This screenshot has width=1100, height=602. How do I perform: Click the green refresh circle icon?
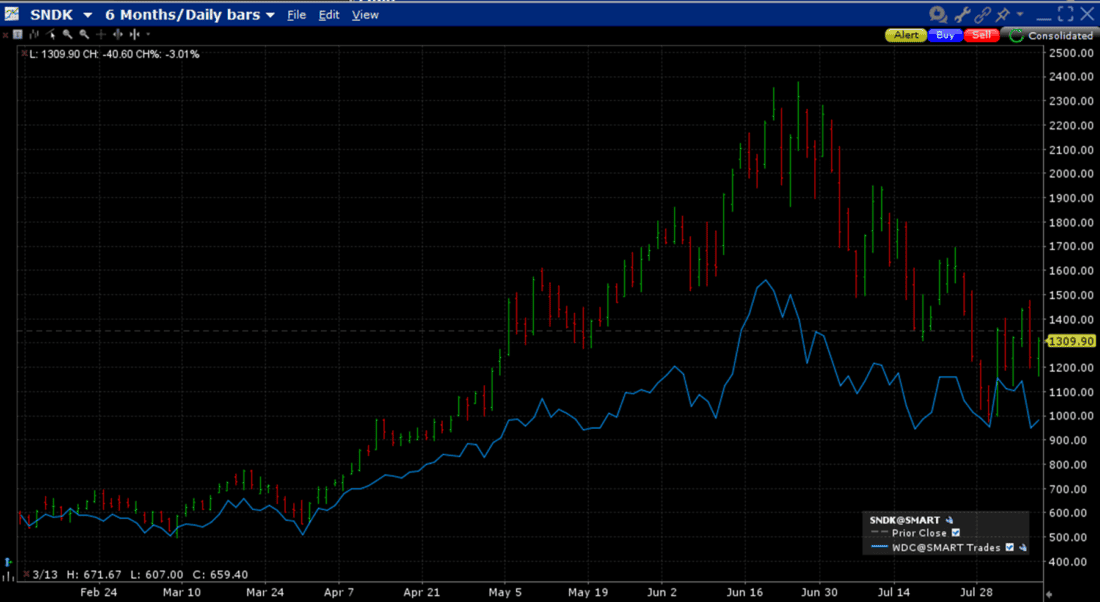coord(1016,36)
